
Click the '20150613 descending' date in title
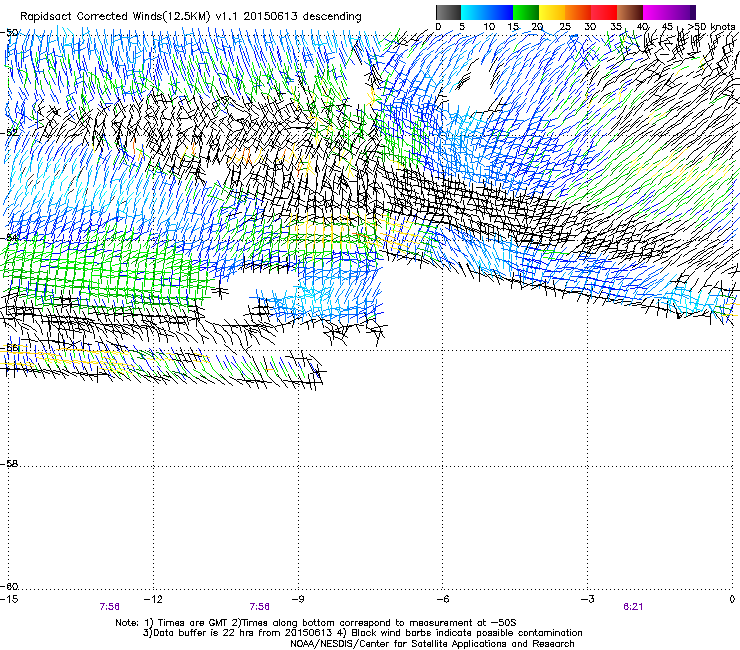302,17
